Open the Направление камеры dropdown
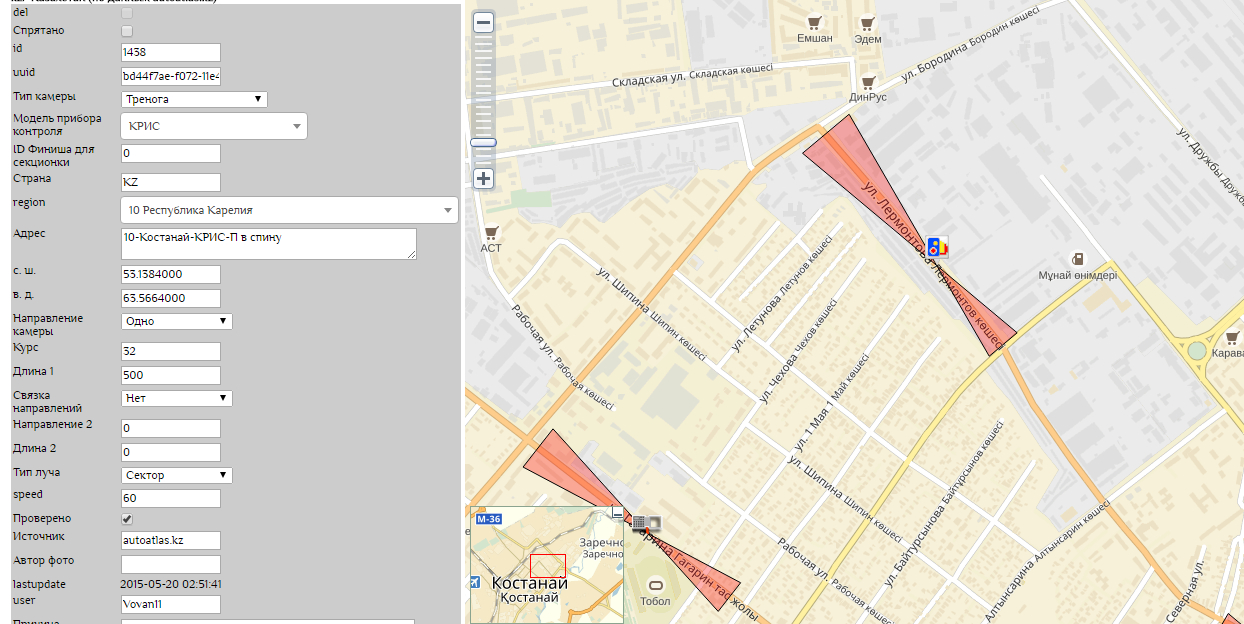 [x=176, y=321]
